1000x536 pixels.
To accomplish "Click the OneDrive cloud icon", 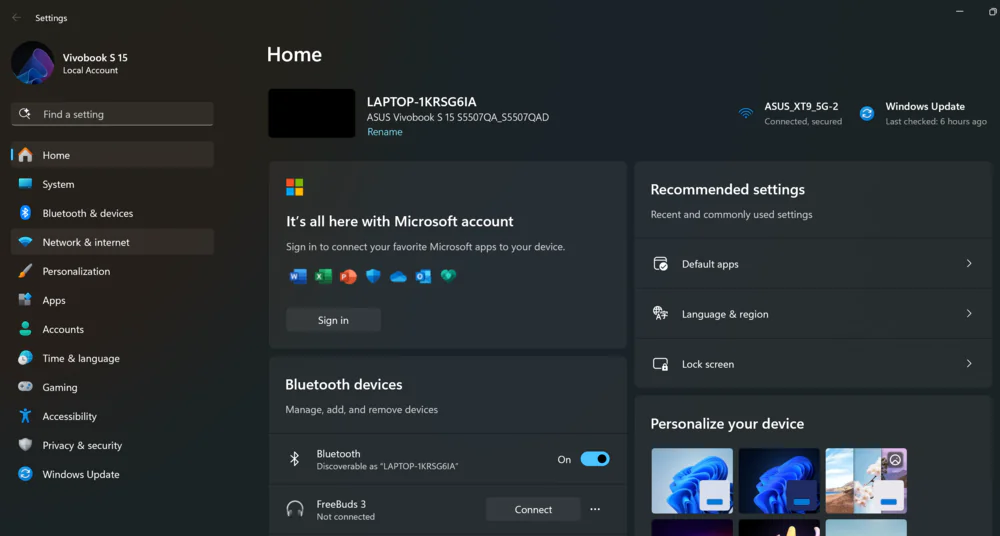I will click(x=399, y=276).
